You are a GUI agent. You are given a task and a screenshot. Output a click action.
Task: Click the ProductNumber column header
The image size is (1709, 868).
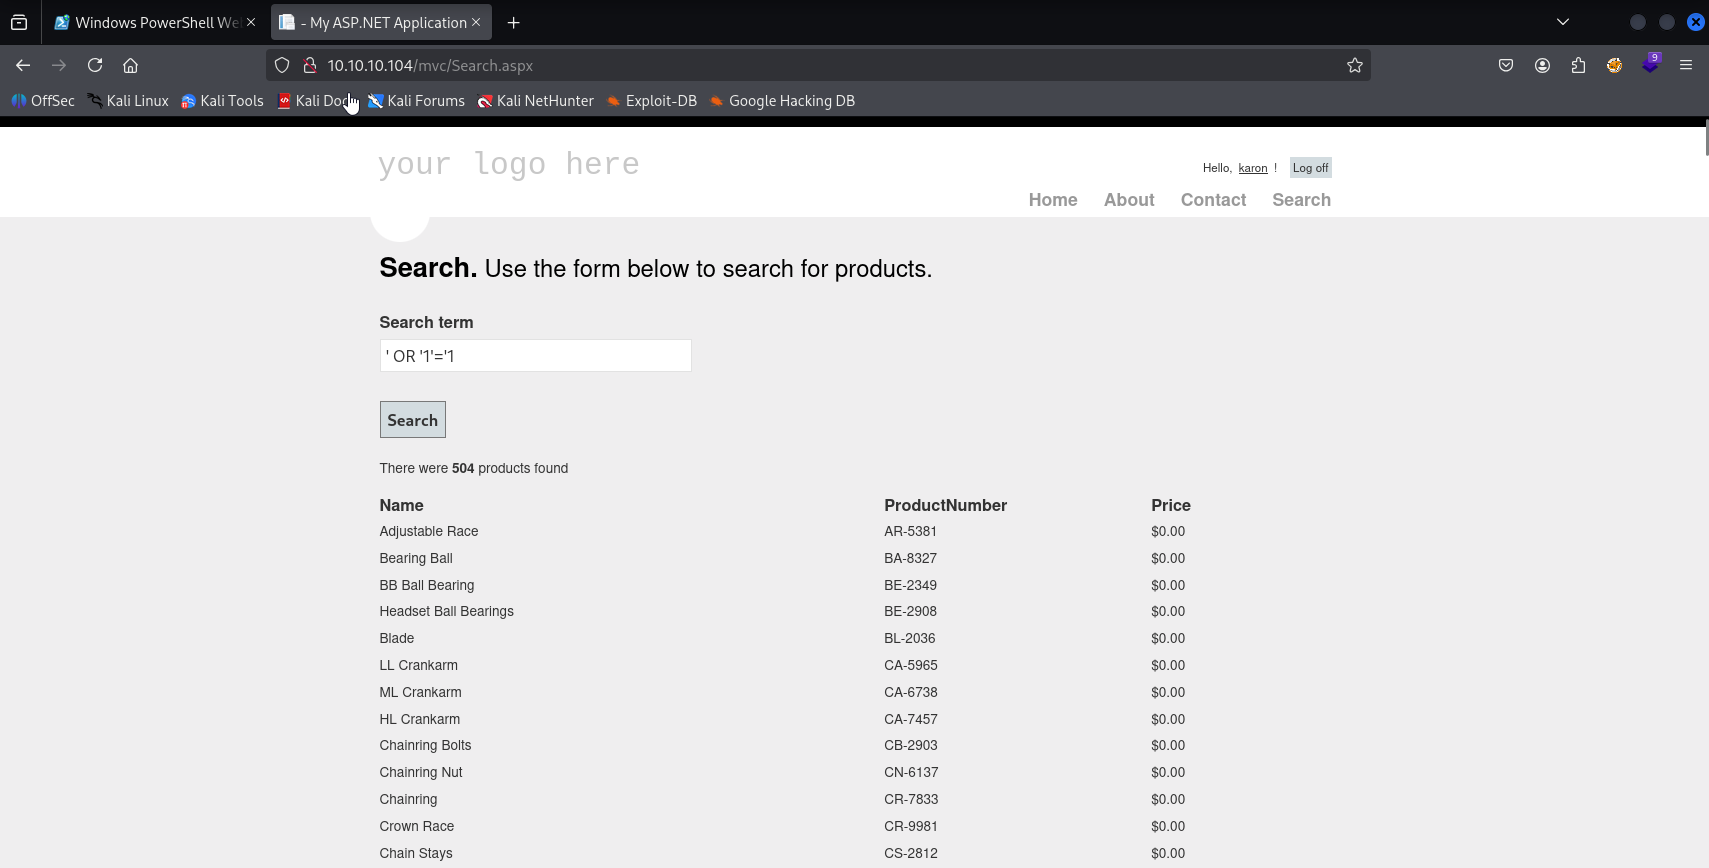coord(945,505)
